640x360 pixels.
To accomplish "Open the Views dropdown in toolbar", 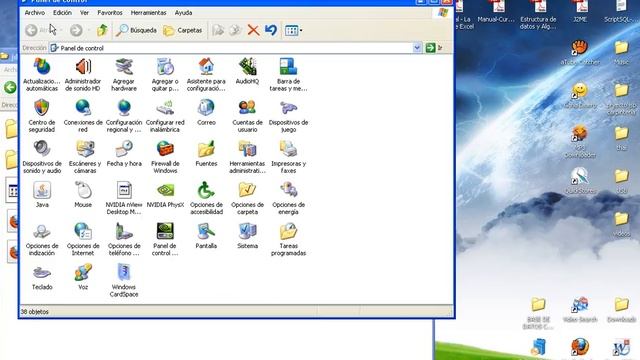I will tap(293, 30).
